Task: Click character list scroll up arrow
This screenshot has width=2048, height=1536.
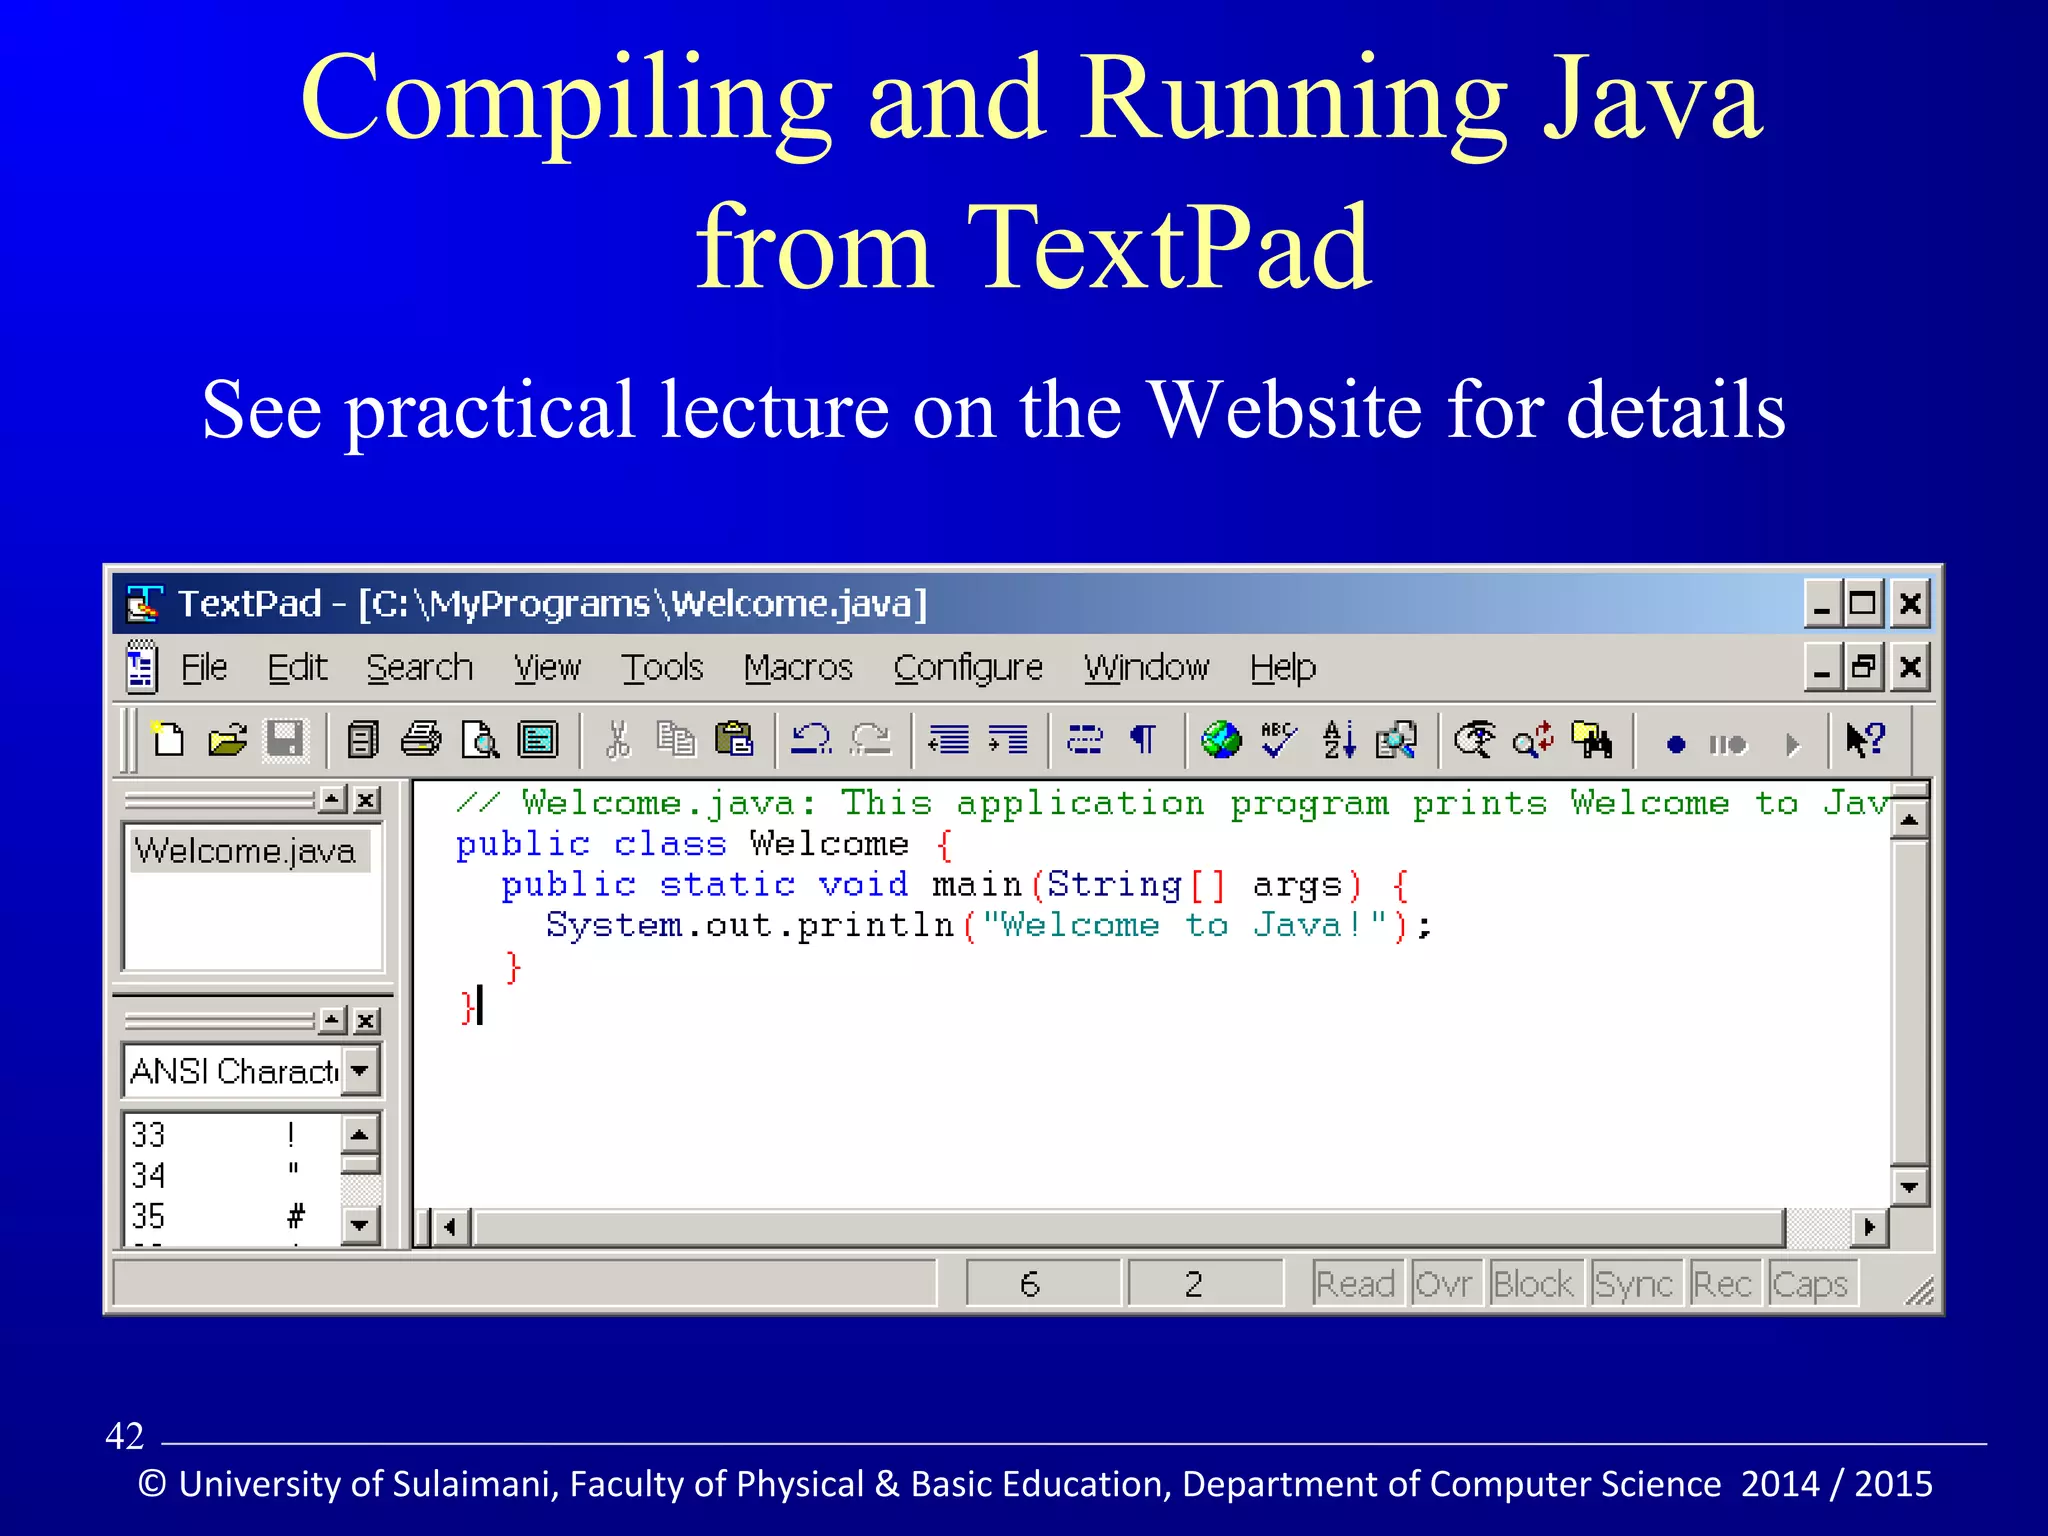Action: 360,1134
